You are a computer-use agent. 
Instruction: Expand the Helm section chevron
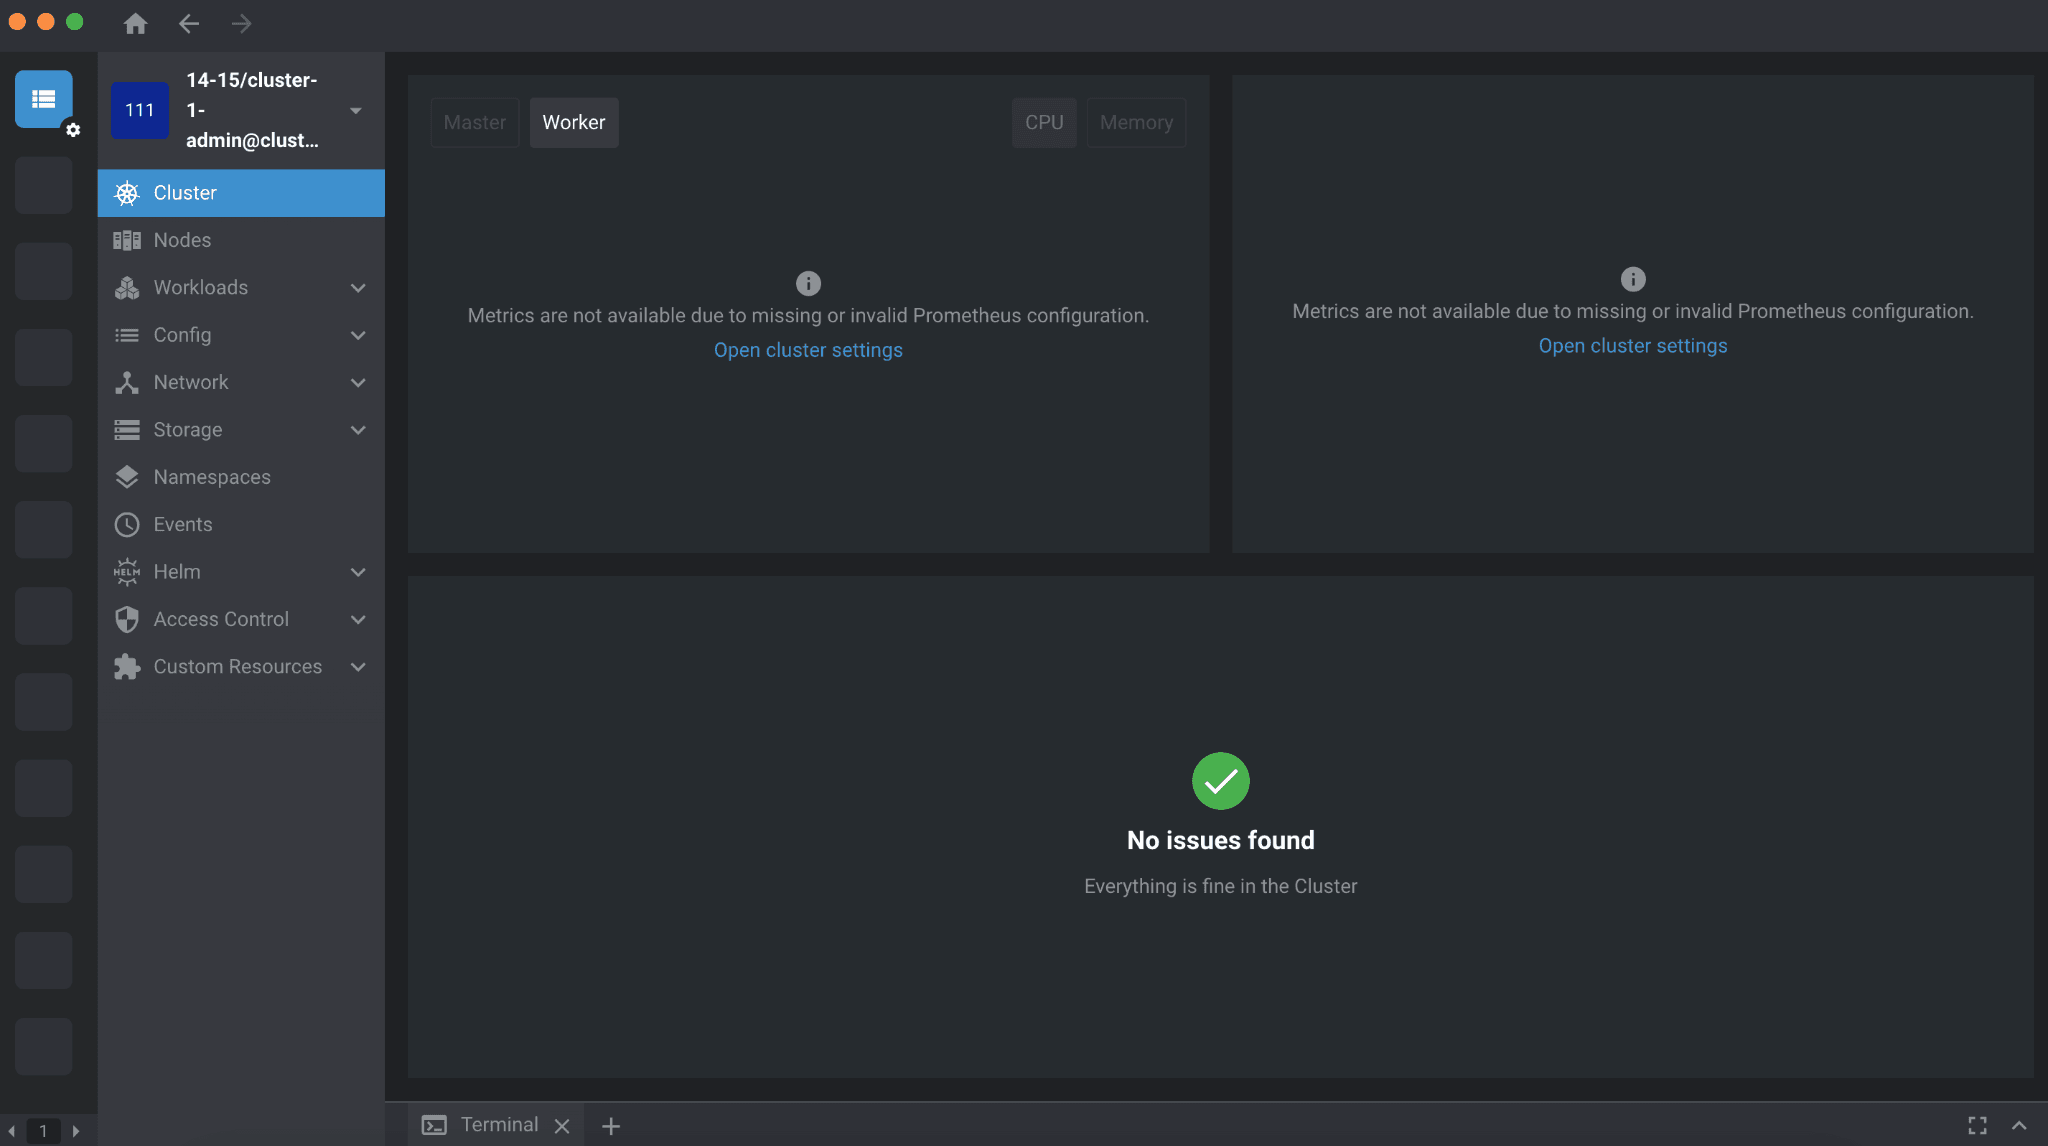358,572
